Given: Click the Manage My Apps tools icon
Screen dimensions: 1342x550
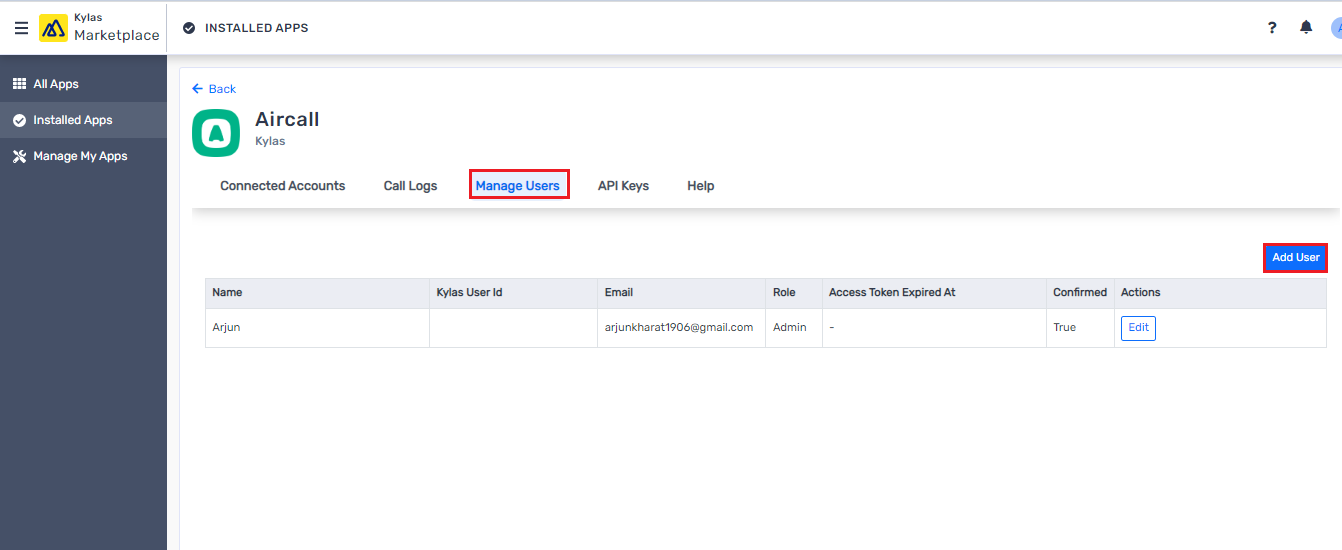Looking at the screenshot, I should pos(19,156).
